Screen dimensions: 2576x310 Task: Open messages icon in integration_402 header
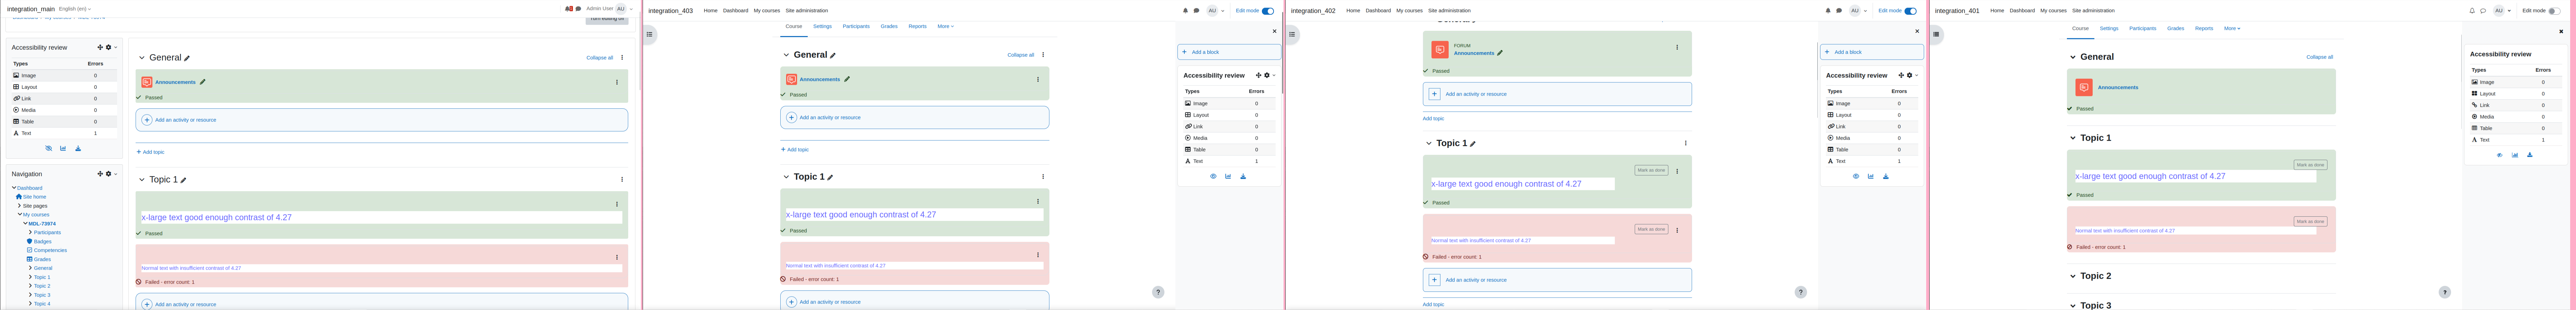tap(1839, 11)
